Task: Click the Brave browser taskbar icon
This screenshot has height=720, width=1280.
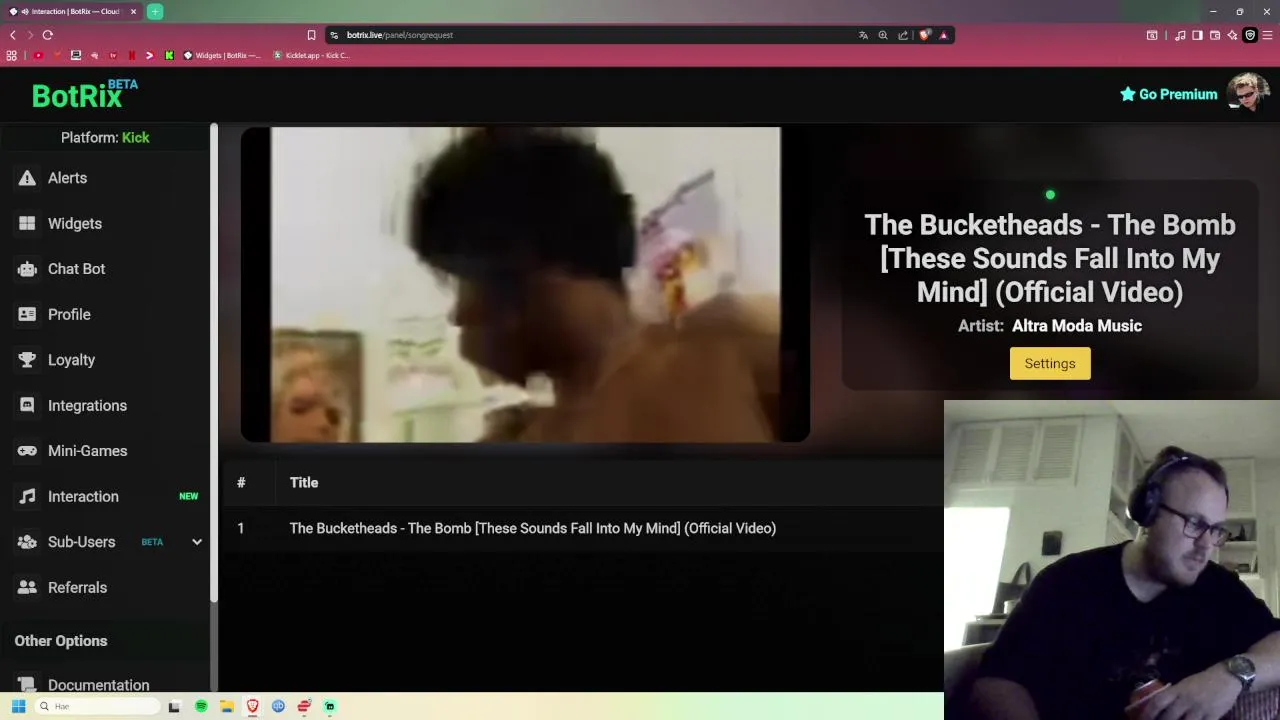Action: tap(253, 706)
